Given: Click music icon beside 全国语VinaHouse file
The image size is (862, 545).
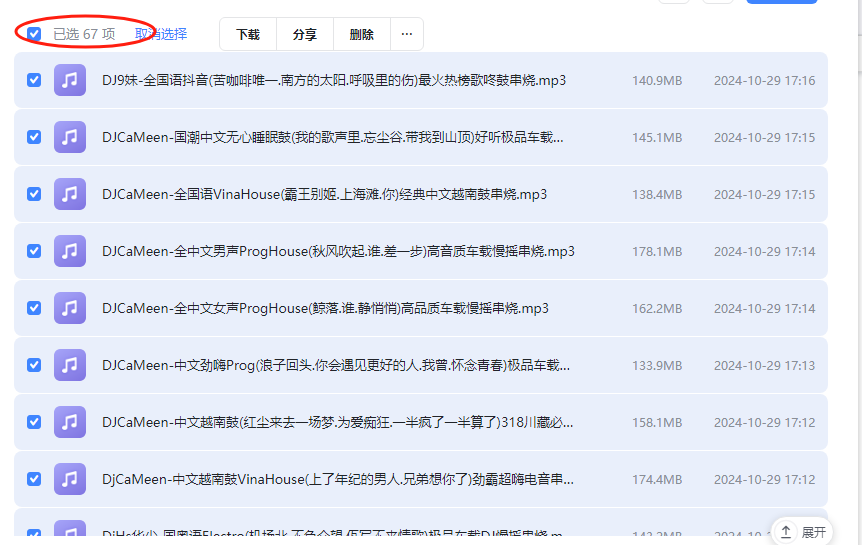Looking at the screenshot, I should coord(69,194).
